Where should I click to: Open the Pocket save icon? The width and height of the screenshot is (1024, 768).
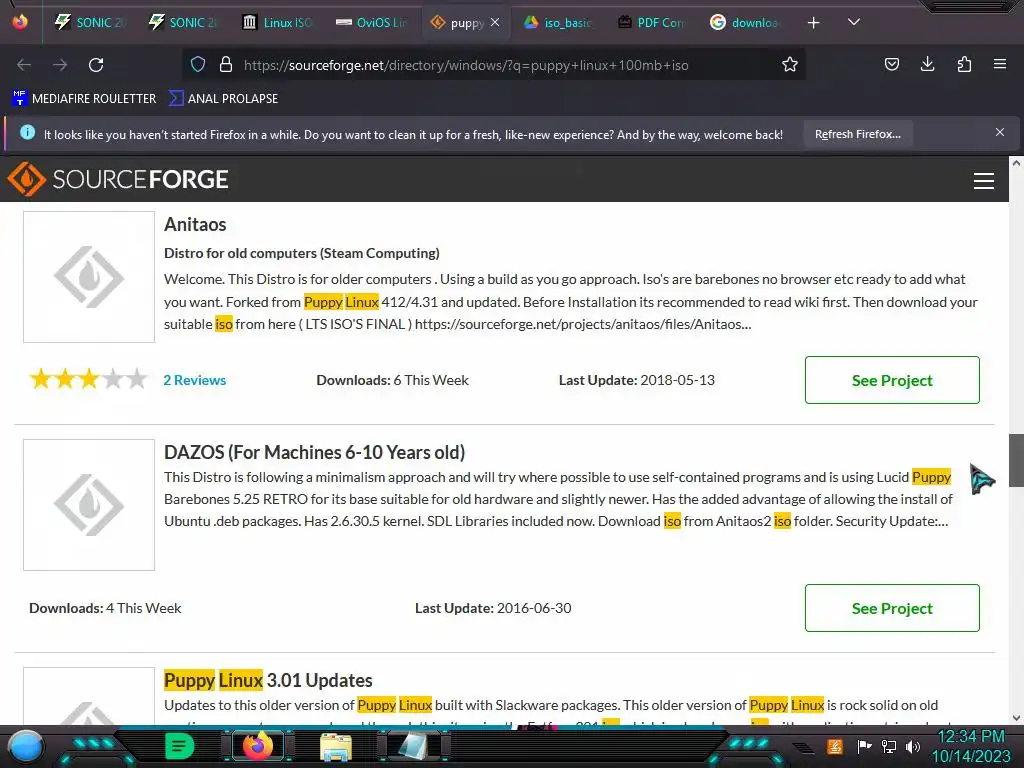[x=891, y=64]
